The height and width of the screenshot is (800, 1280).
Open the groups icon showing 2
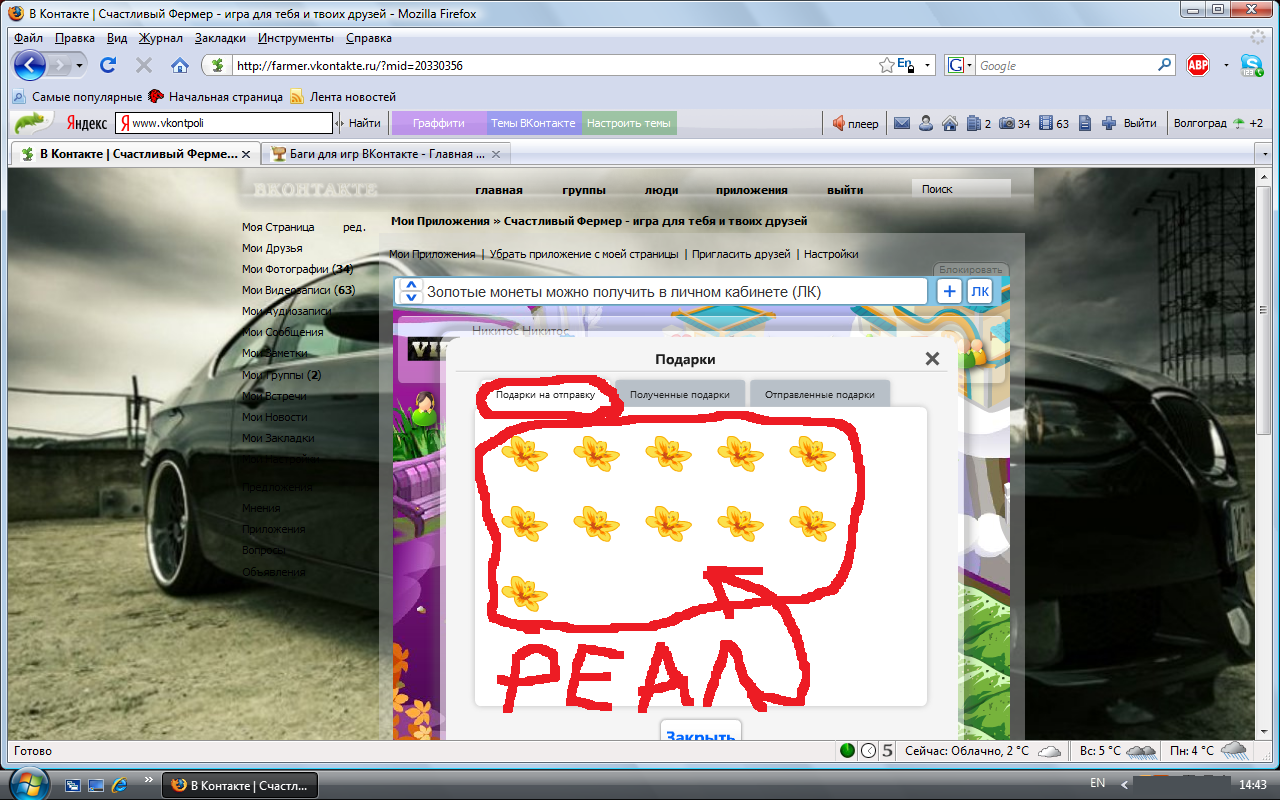(974, 124)
